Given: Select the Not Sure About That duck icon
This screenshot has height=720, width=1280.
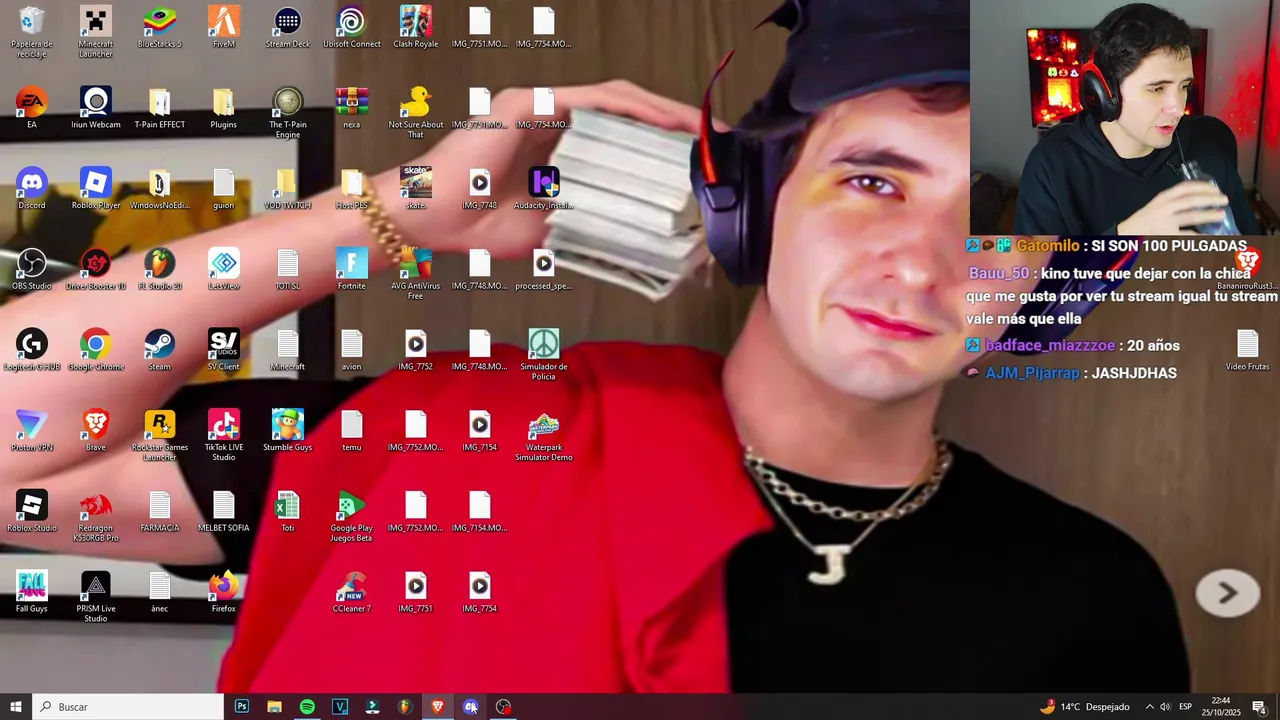Looking at the screenshot, I should pyautogui.click(x=416, y=113).
